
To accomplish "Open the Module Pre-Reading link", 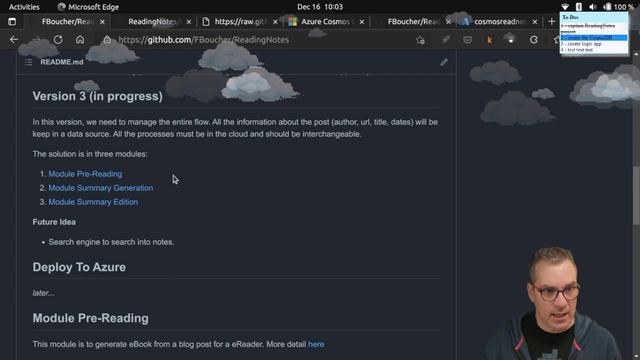I will tap(85, 174).
